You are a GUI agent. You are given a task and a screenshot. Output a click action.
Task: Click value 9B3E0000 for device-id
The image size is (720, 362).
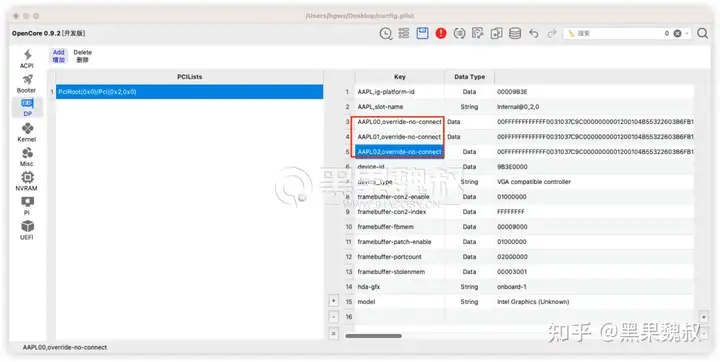pyautogui.click(x=512, y=167)
